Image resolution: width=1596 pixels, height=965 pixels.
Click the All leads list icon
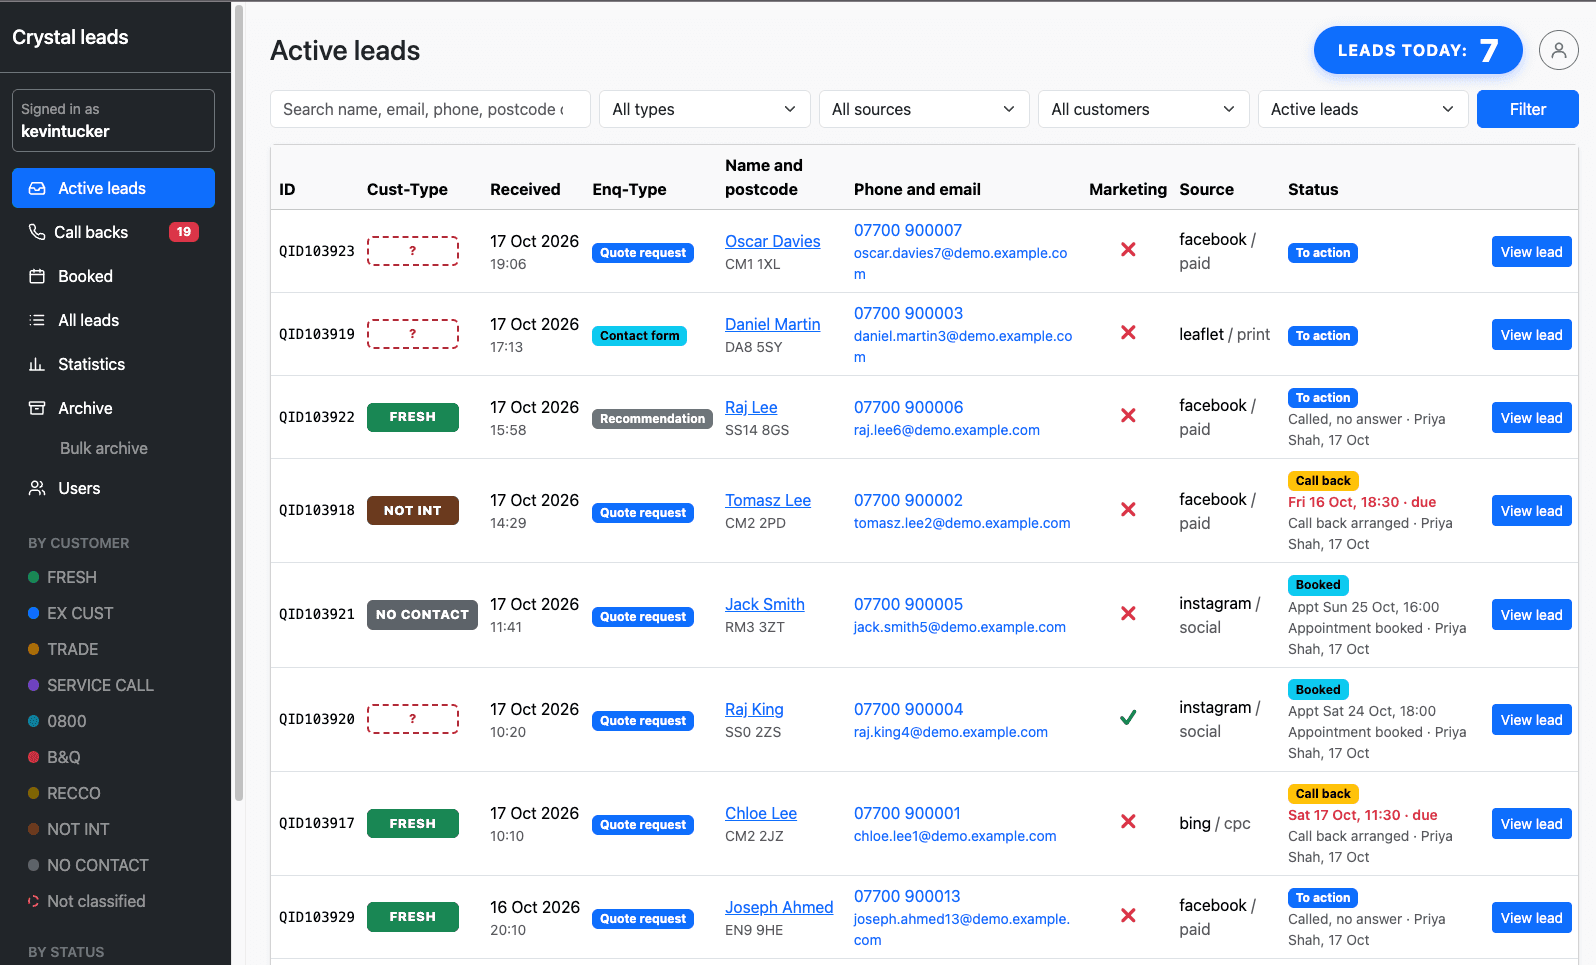coord(37,320)
